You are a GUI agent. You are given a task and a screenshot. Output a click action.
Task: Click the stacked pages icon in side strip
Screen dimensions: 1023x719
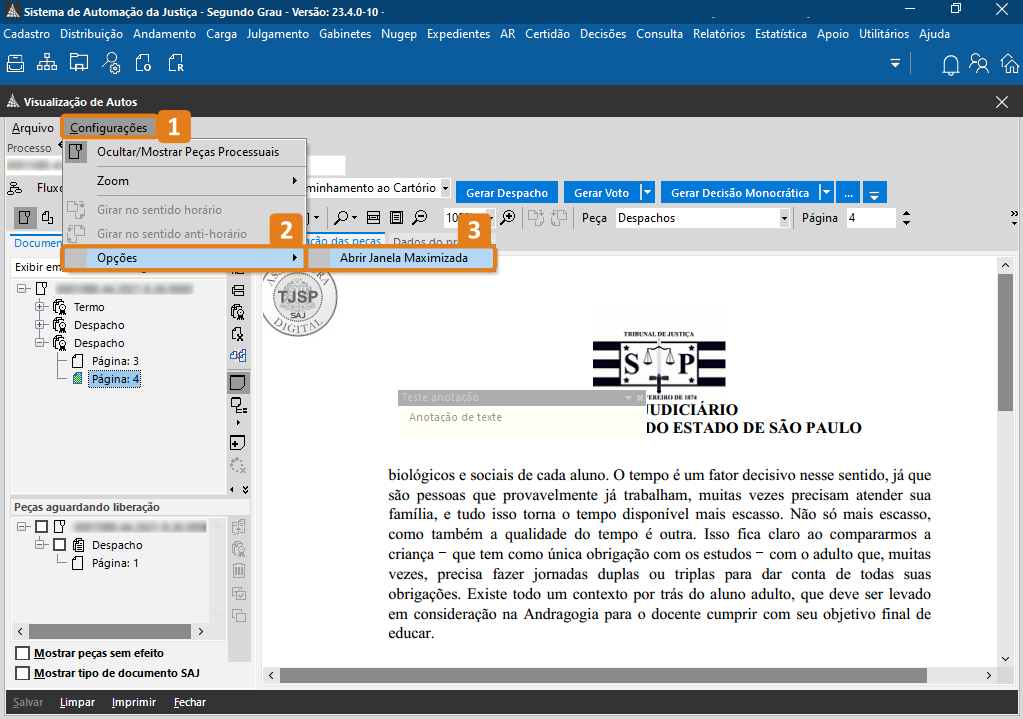point(238,290)
